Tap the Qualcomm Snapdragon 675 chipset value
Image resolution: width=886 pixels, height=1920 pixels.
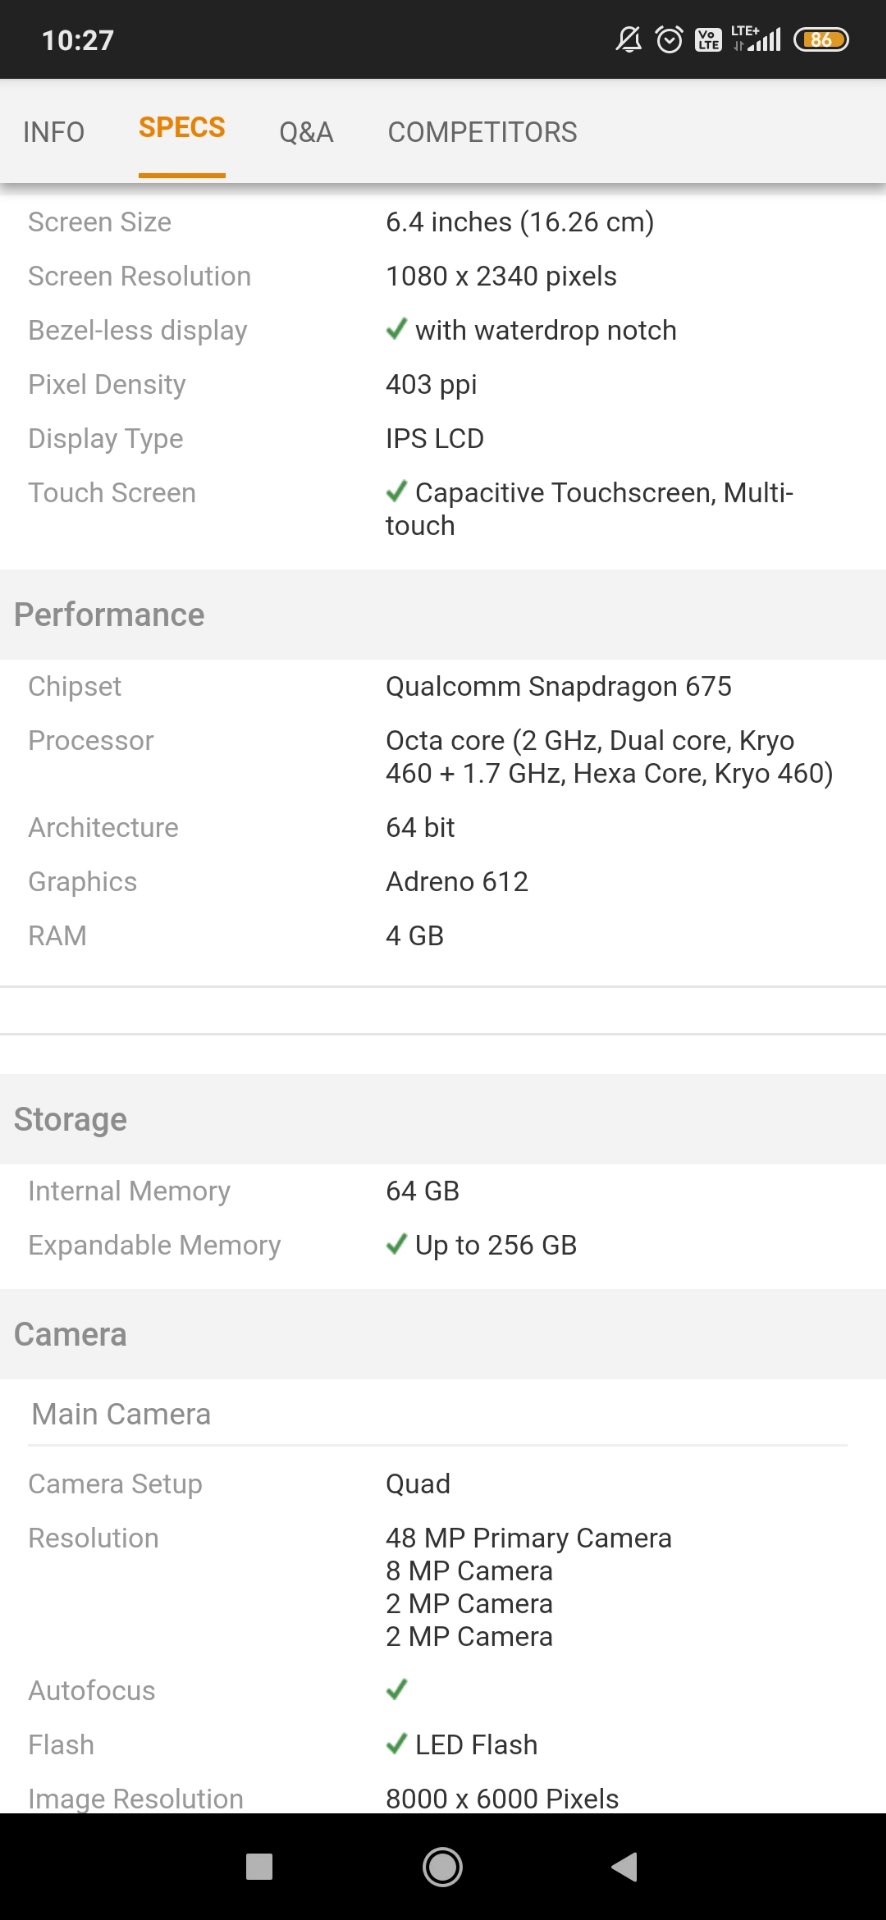click(x=558, y=686)
